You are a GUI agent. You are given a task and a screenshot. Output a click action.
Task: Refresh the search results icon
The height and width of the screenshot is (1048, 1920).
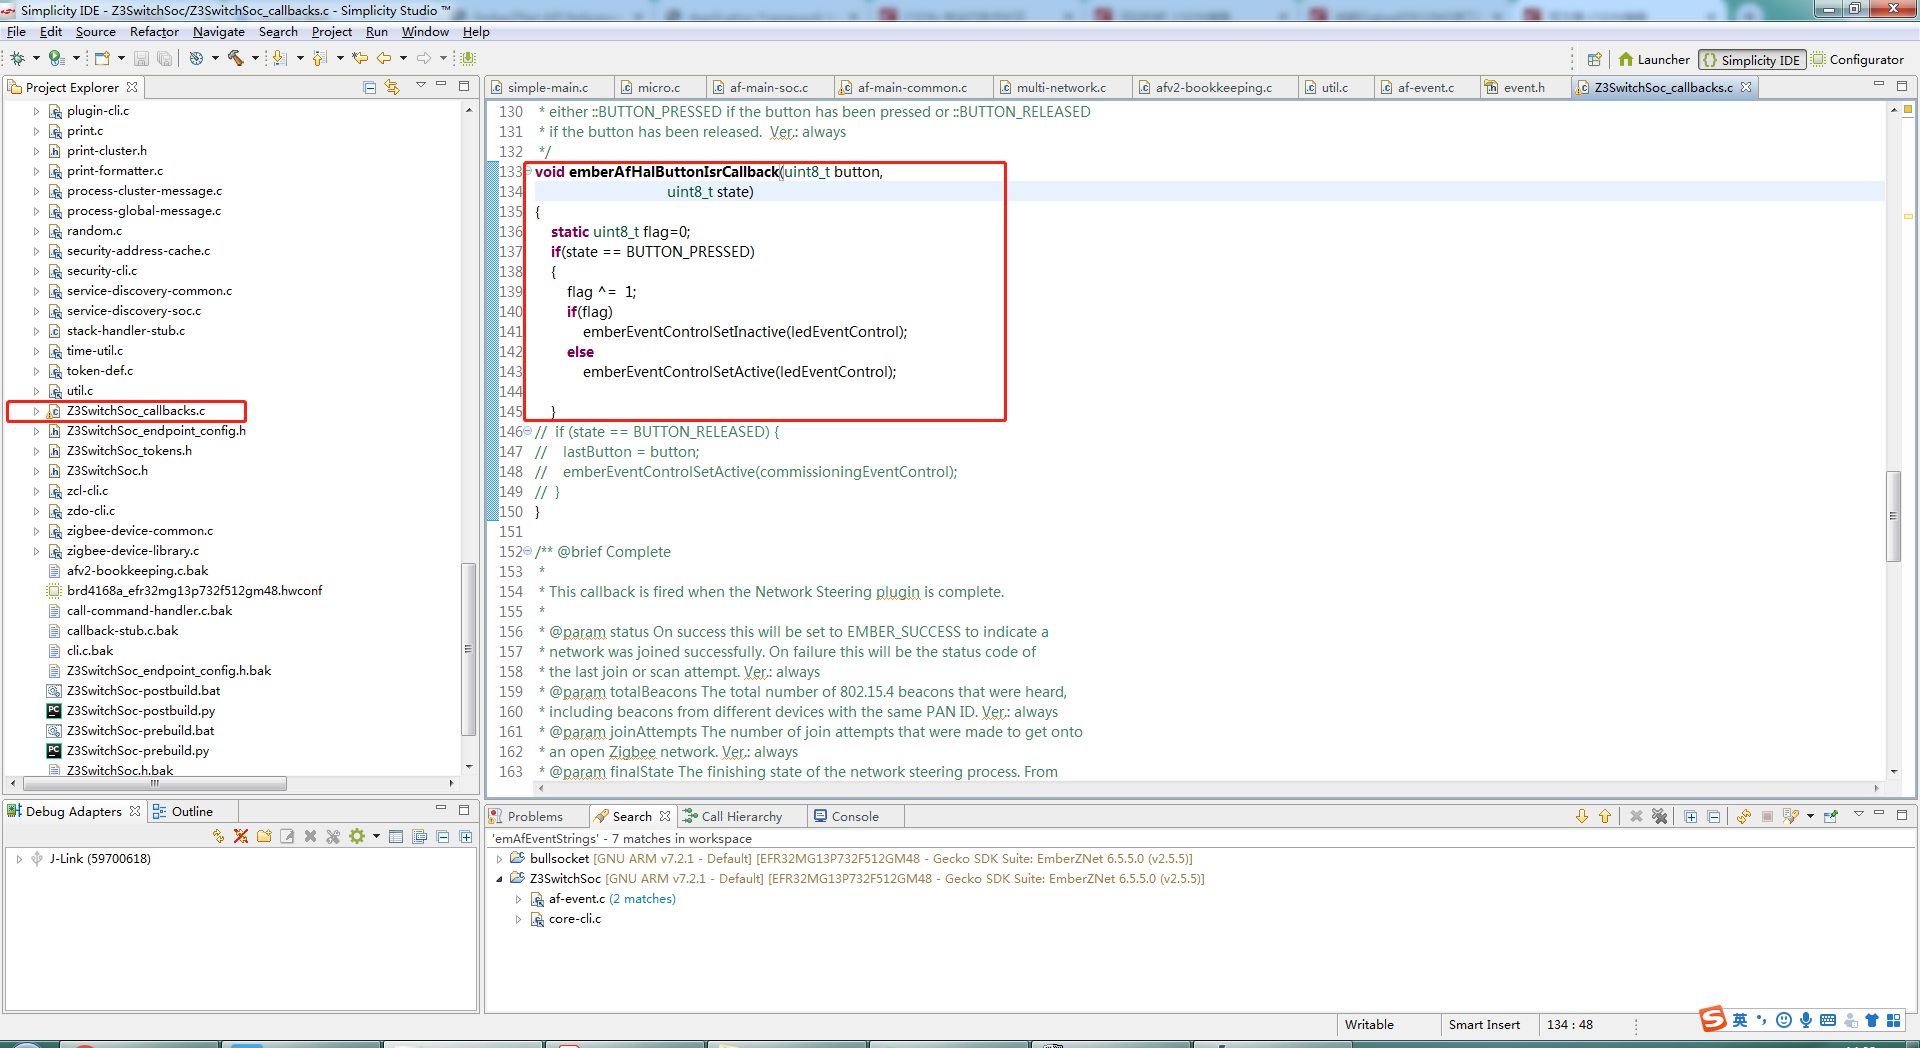[1744, 816]
